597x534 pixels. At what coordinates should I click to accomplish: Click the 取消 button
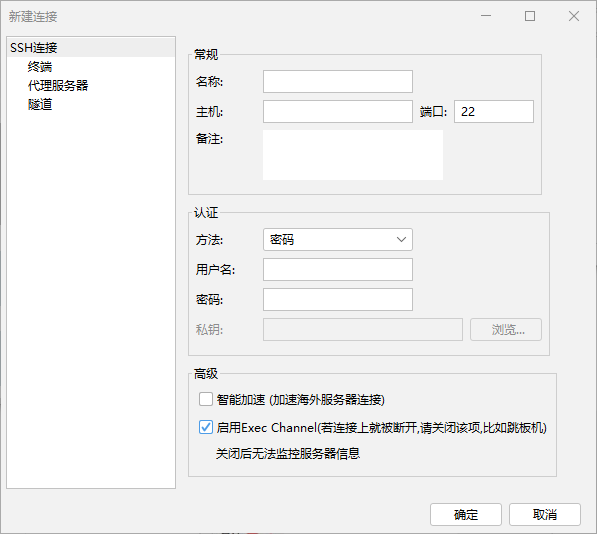click(x=545, y=515)
